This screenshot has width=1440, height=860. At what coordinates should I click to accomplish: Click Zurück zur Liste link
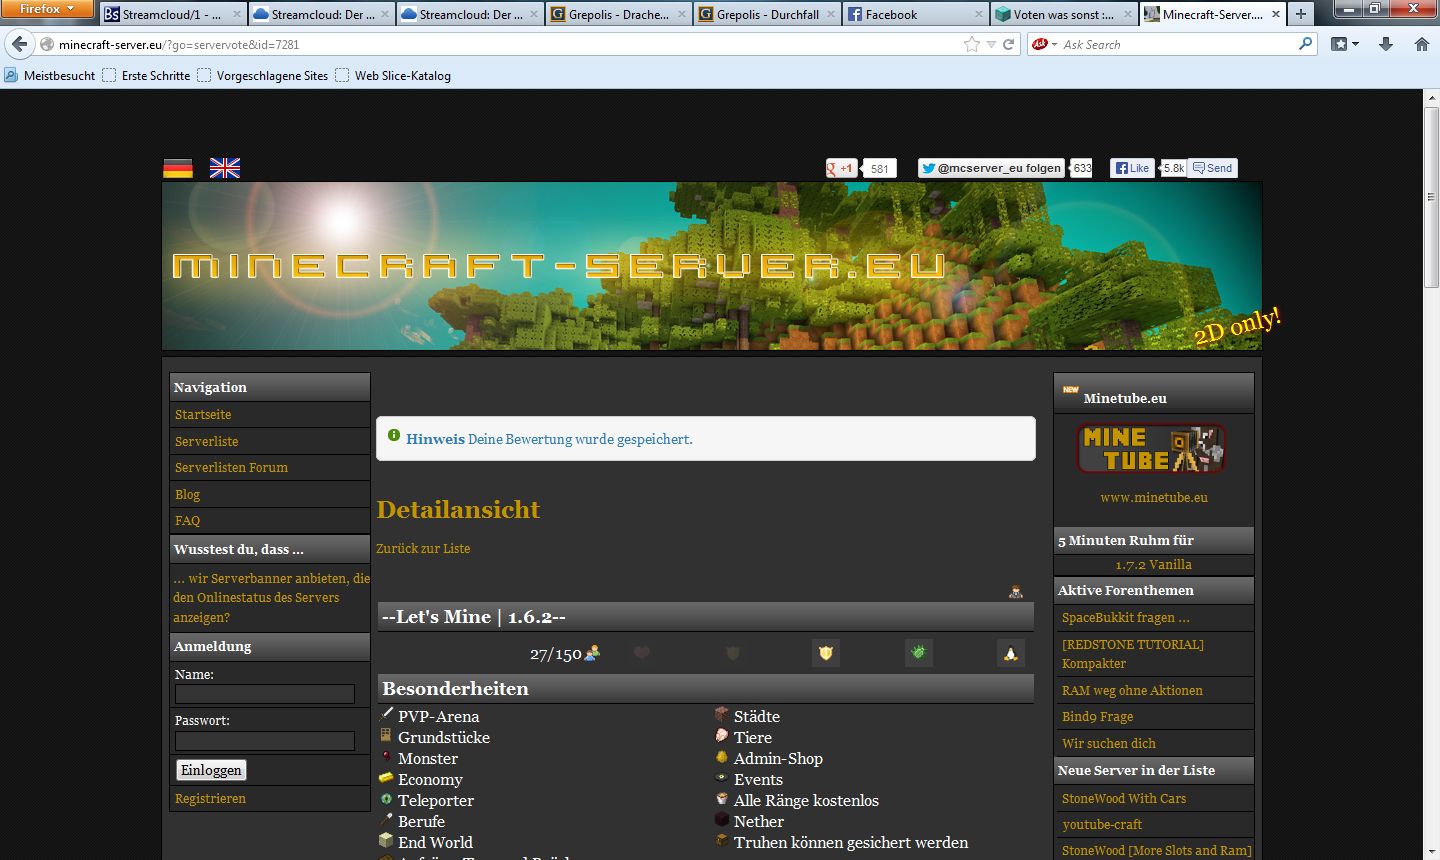pyautogui.click(x=423, y=548)
